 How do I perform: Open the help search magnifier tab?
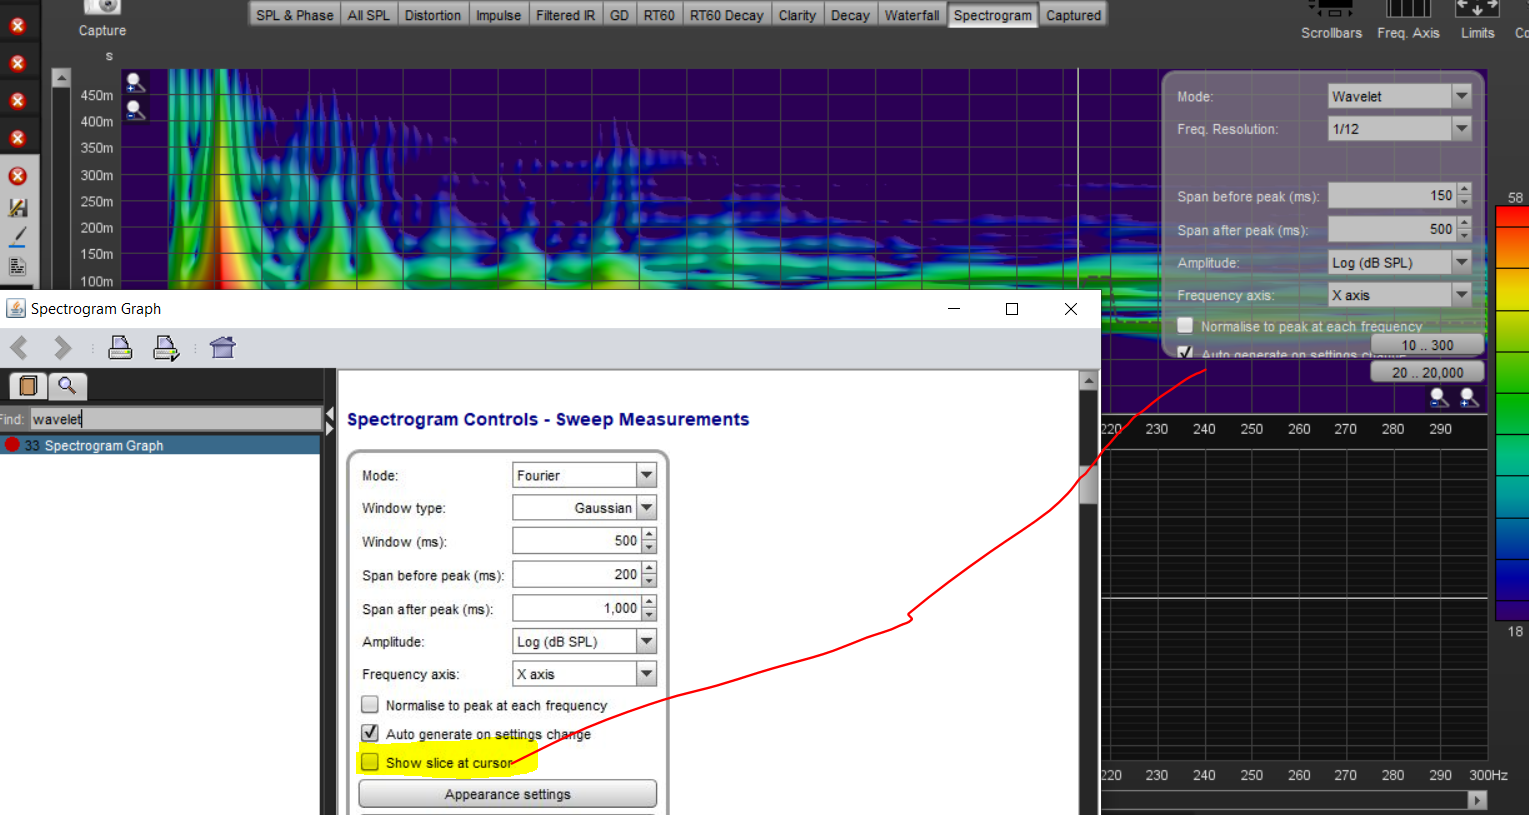click(67, 385)
